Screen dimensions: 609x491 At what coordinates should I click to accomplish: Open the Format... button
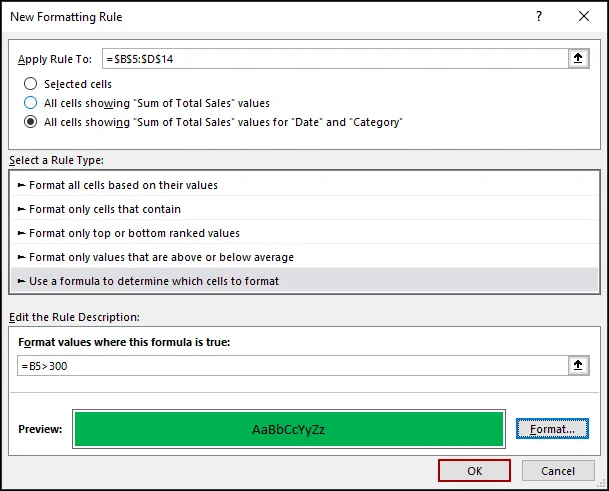(x=552, y=429)
